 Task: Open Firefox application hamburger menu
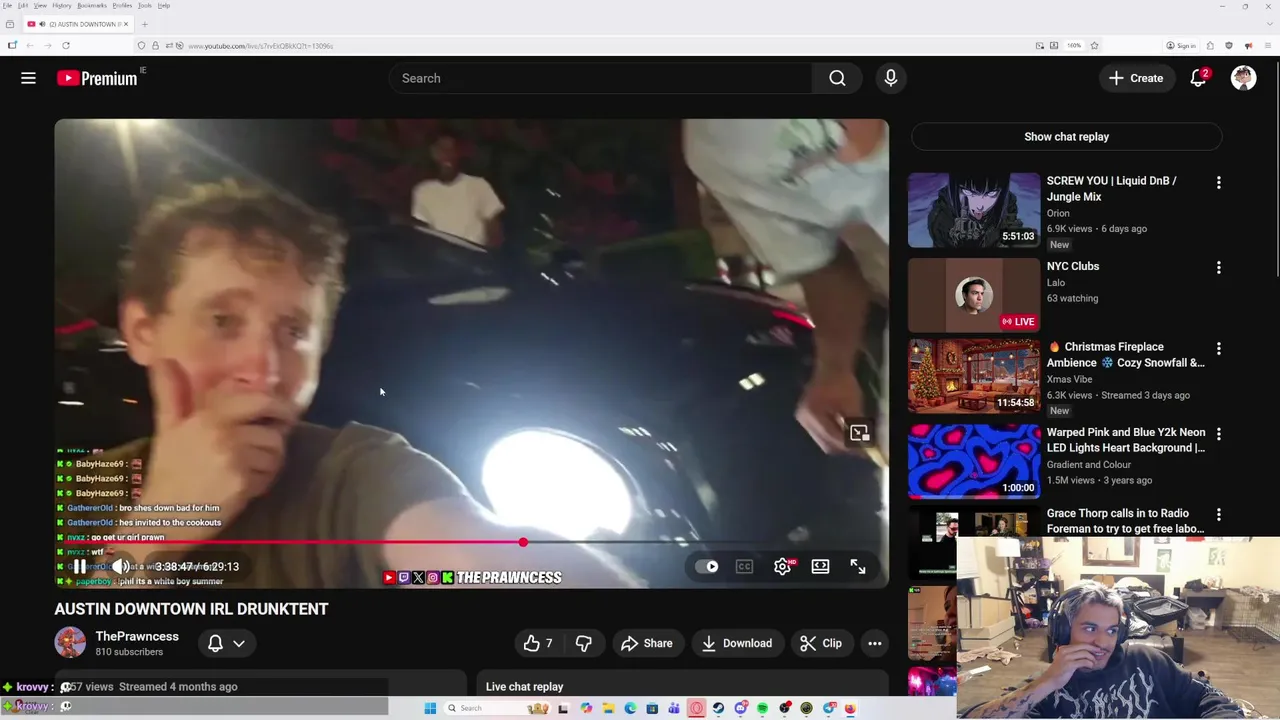[x=1268, y=45]
